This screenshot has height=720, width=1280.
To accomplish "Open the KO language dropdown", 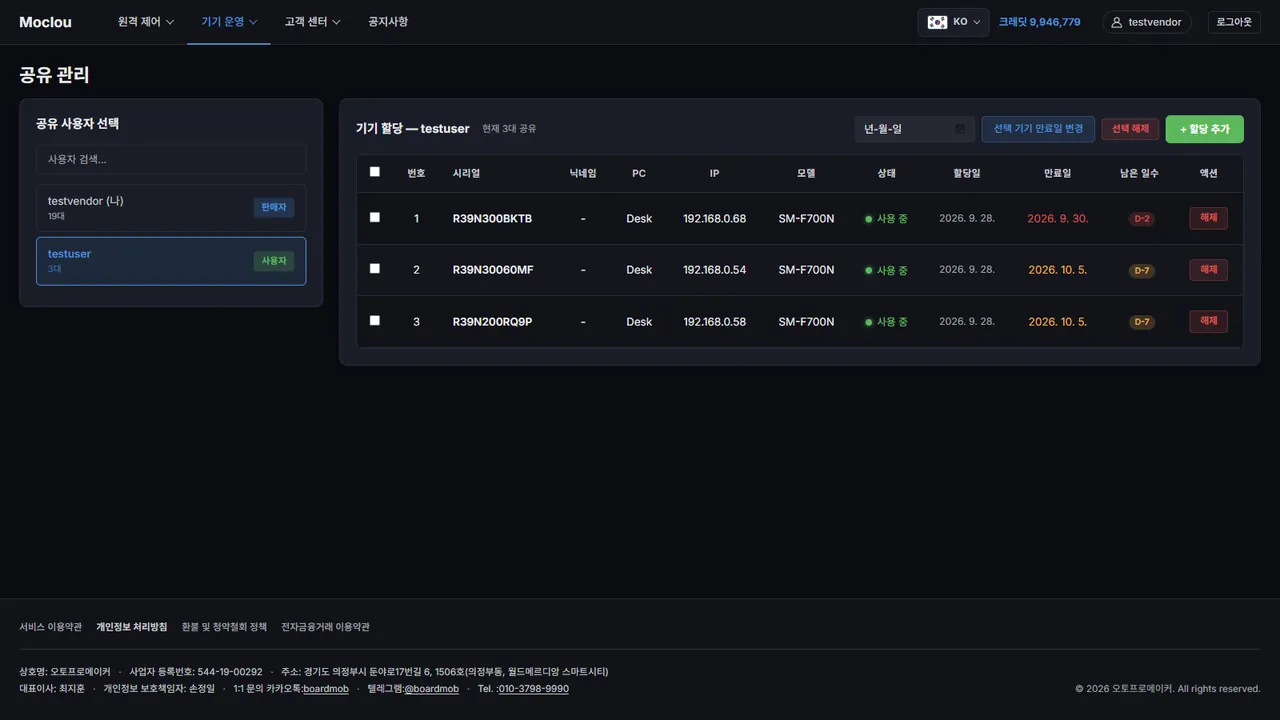I will click(953, 22).
